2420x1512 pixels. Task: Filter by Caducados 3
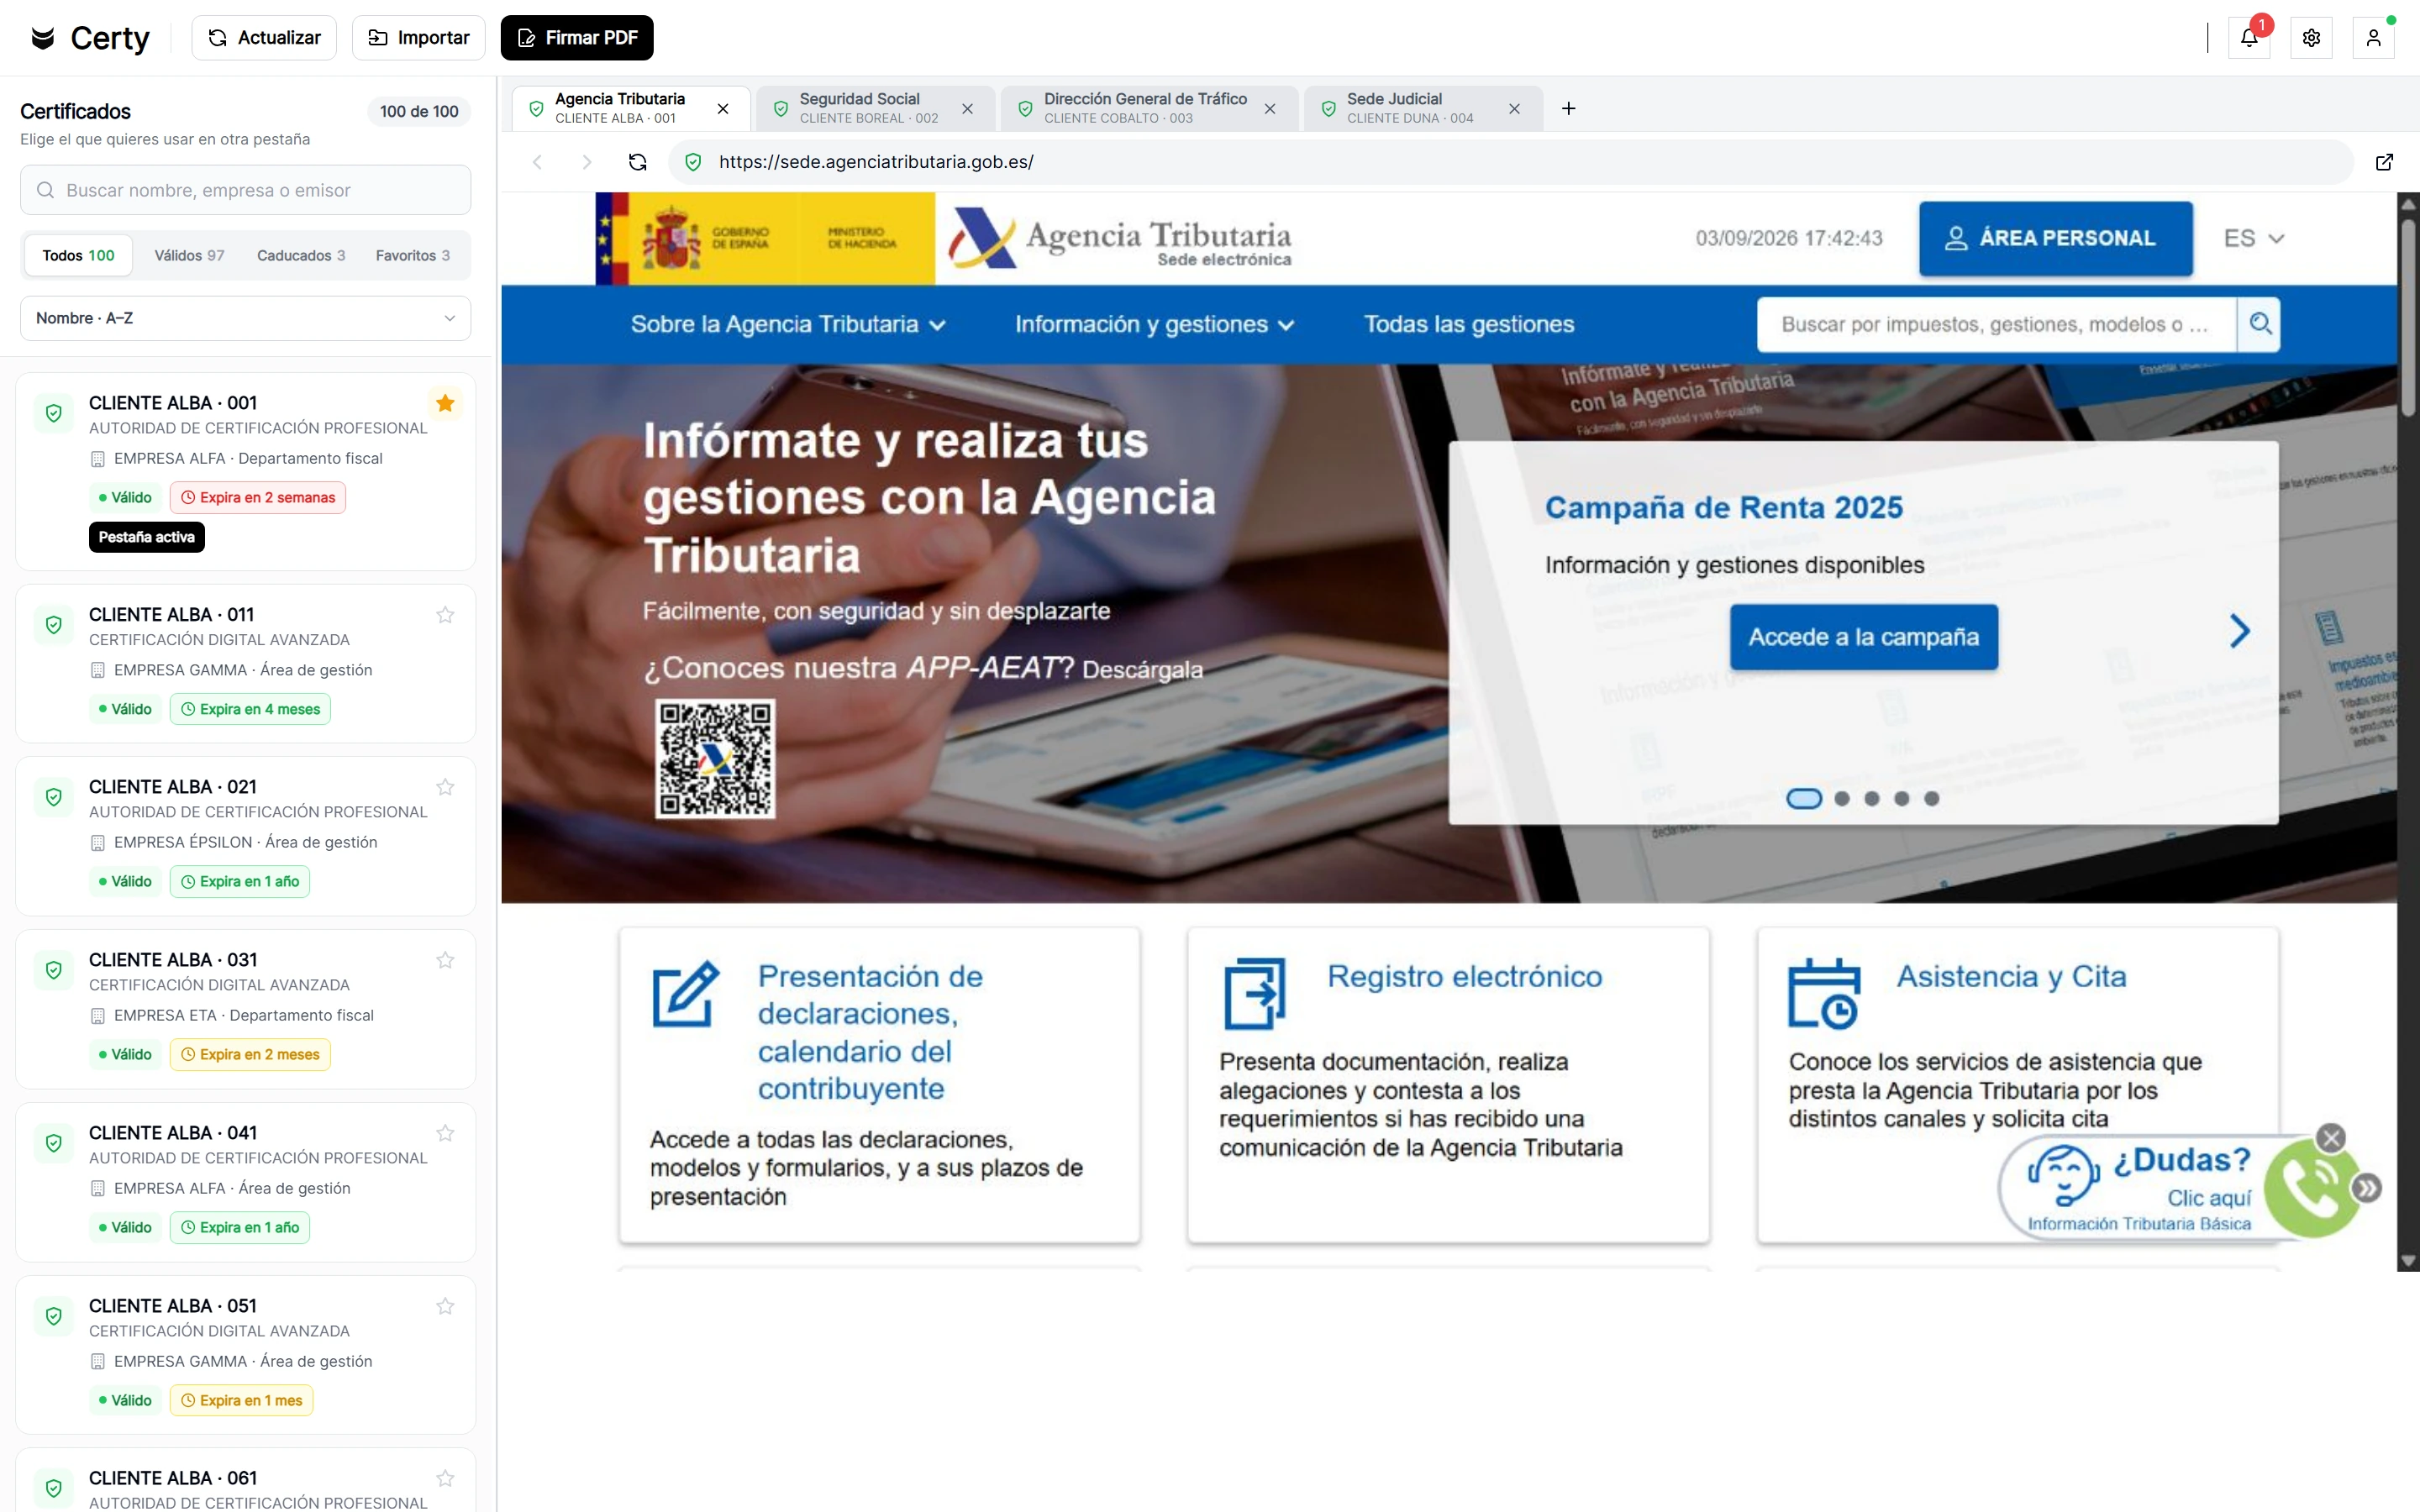[301, 256]
